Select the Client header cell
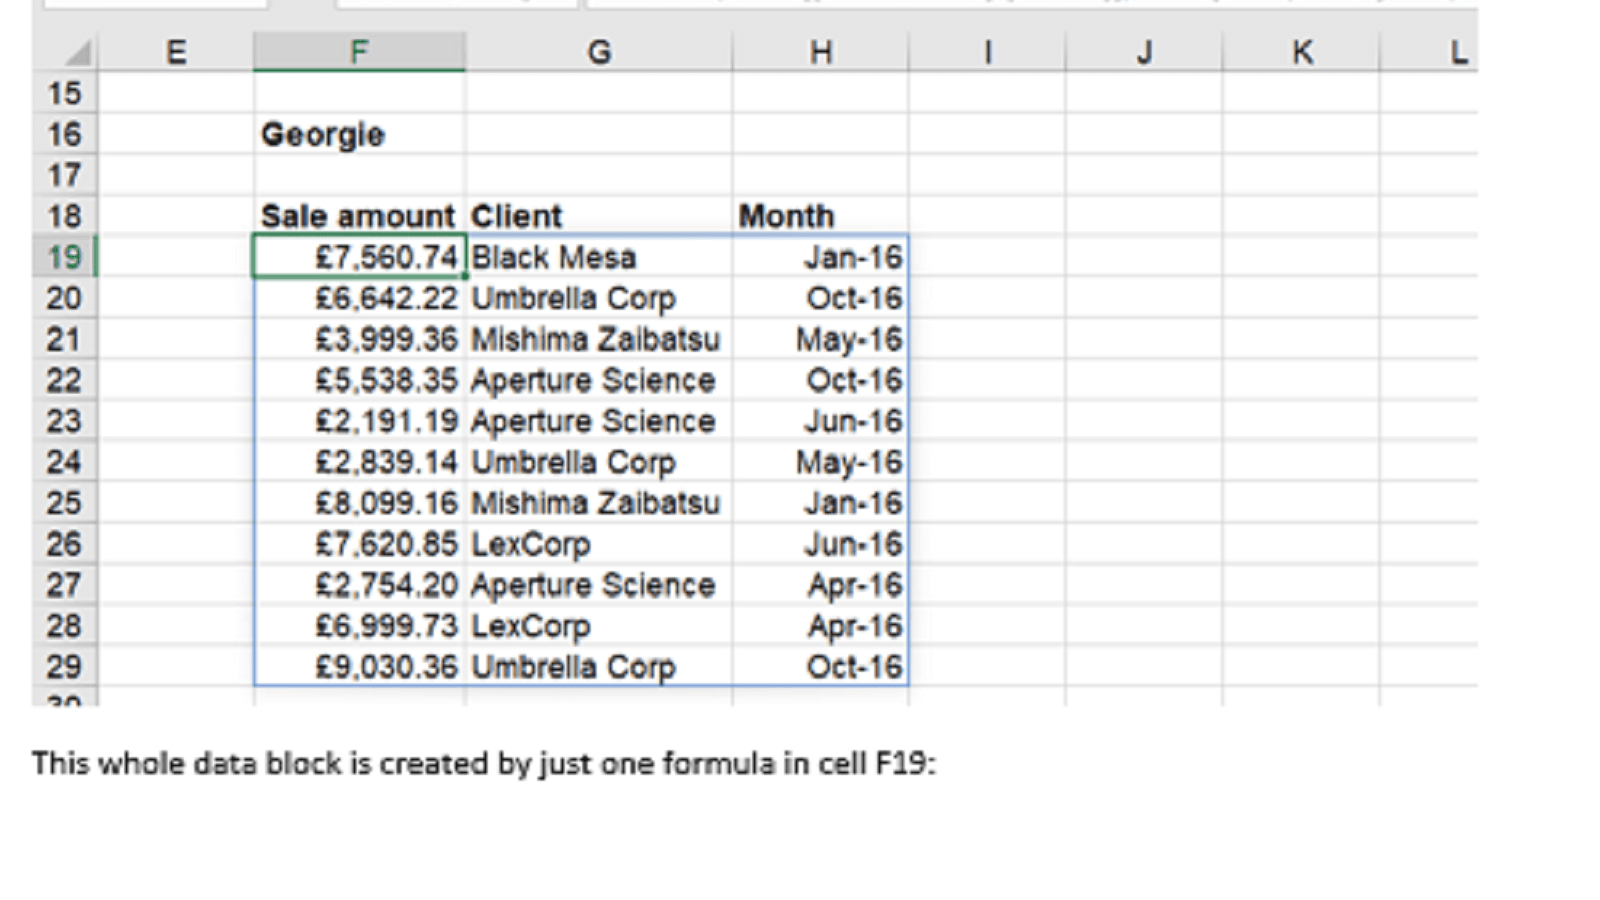Viewport: 1600px width, 900px height. (x=517, y=216)
